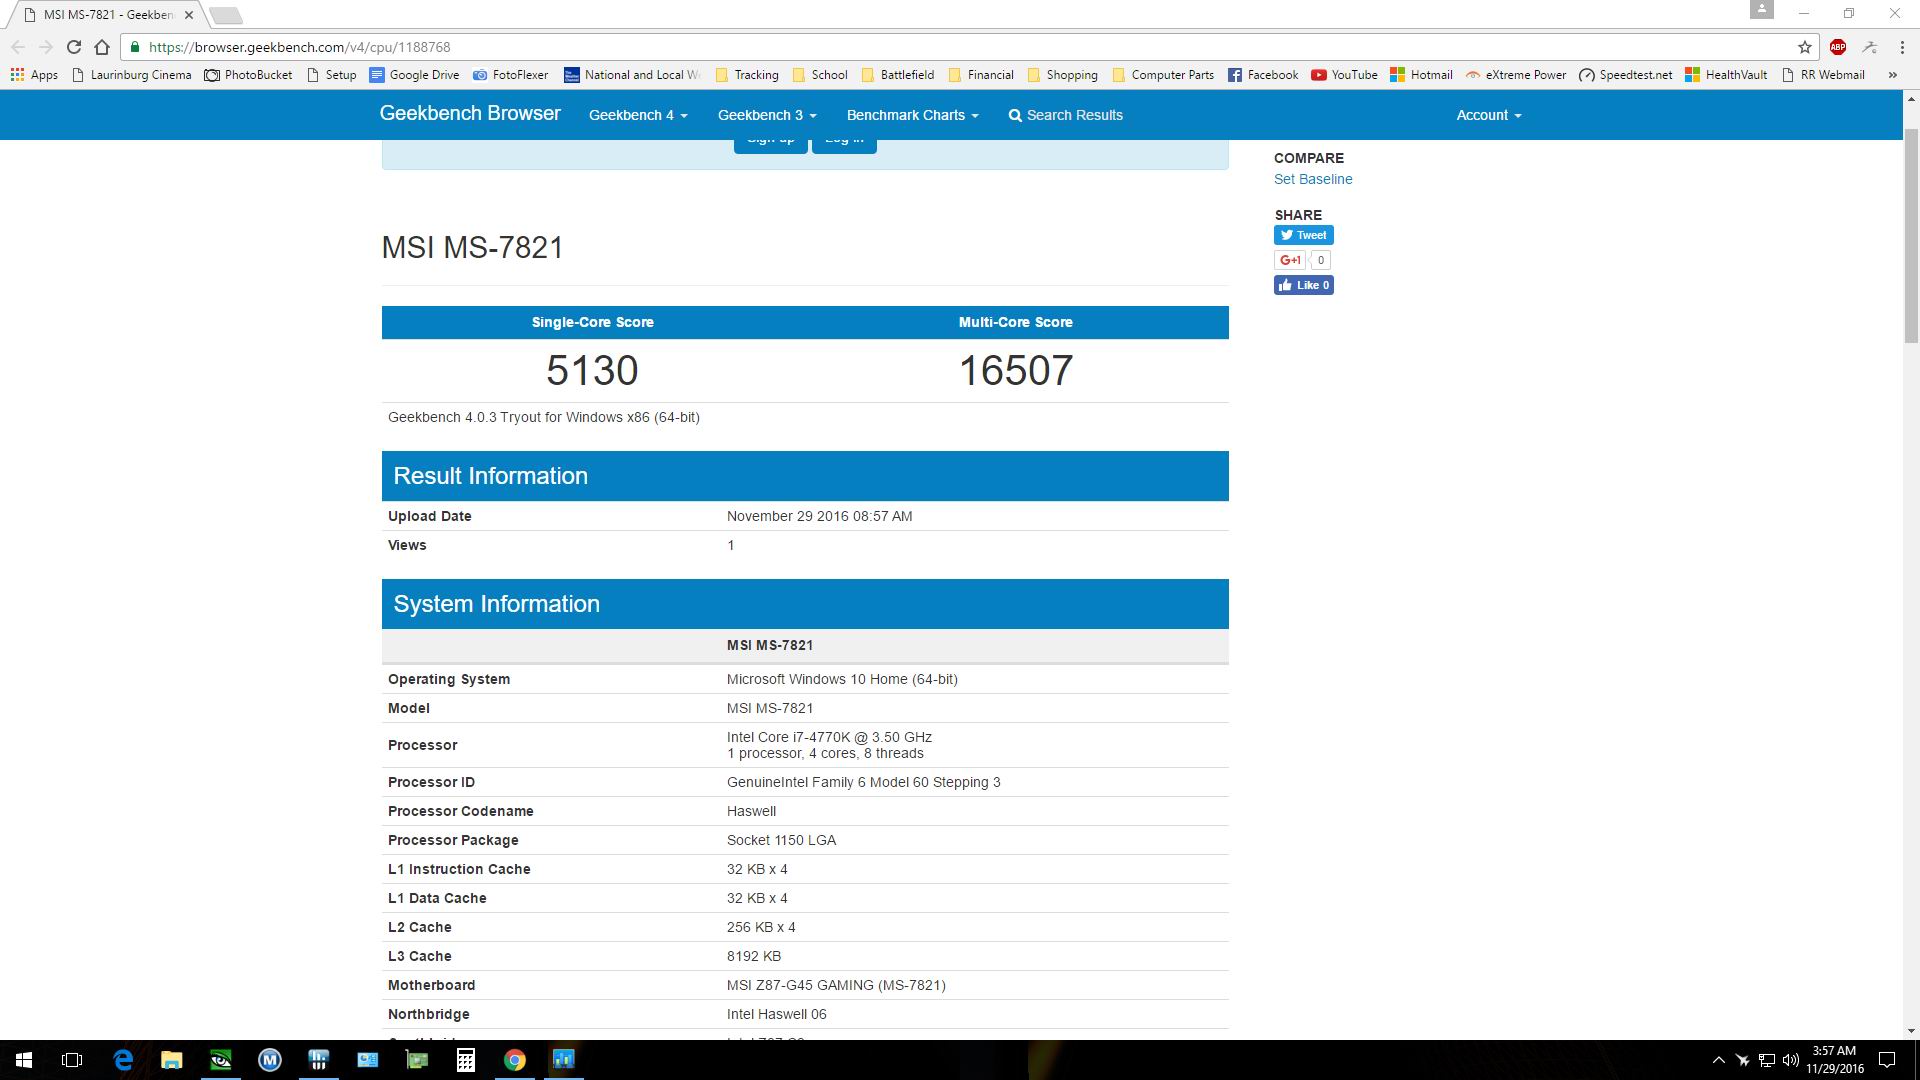Screen dimensions: 1920x1080
Task: Open the Shopping bookmark folder
Action: click(1062, 75)
